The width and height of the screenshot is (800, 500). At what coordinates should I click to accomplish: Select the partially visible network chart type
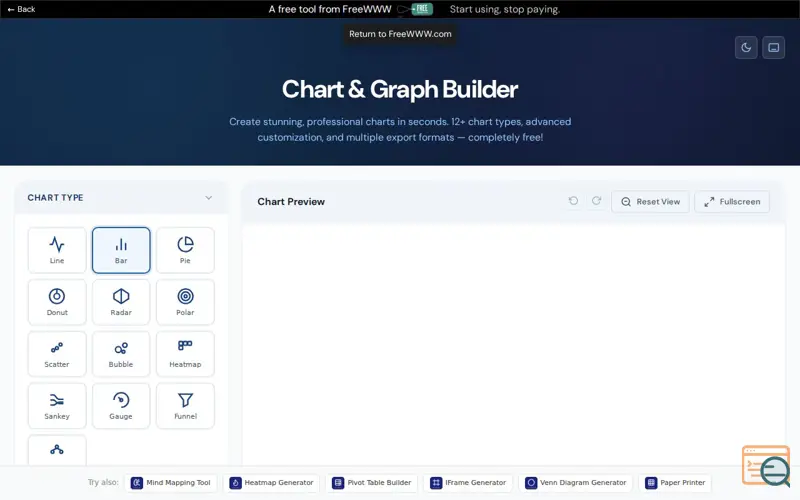click(57, 450)
